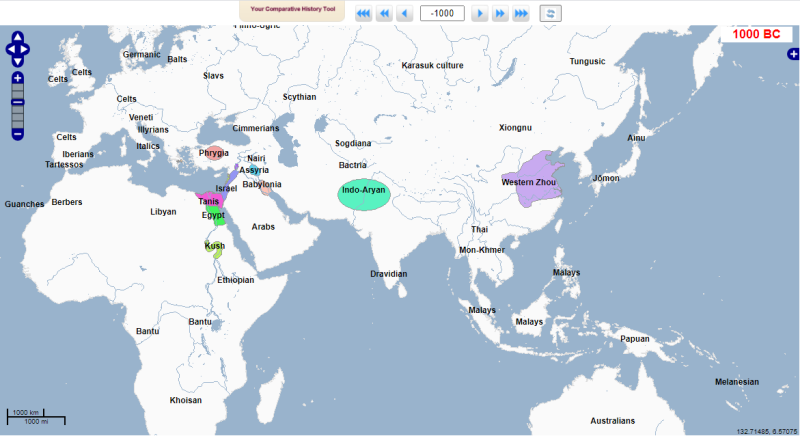Image resolution: width=800 pixels, height=436 pixels.
Task: Click the Berbers label
Action: (67, 202)
